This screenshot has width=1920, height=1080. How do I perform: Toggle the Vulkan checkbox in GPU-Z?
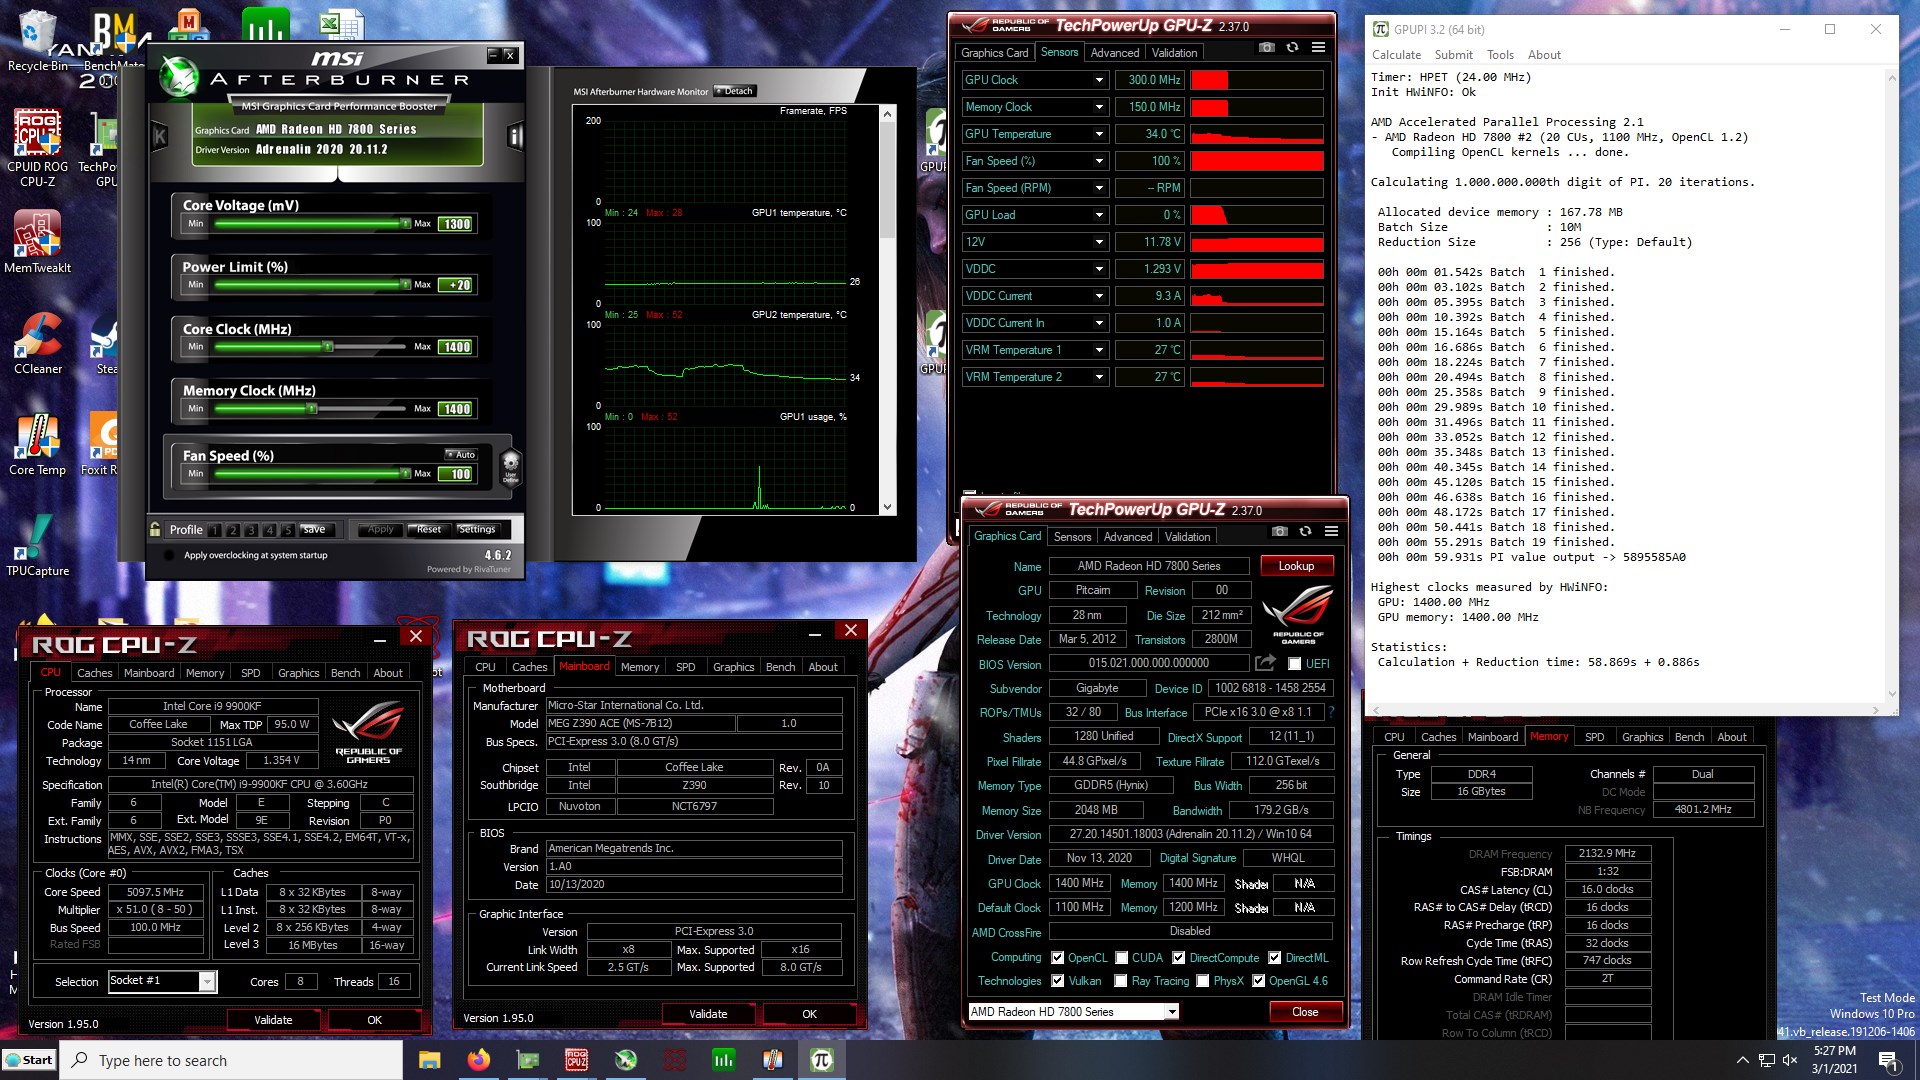[x=1058, y=981]
